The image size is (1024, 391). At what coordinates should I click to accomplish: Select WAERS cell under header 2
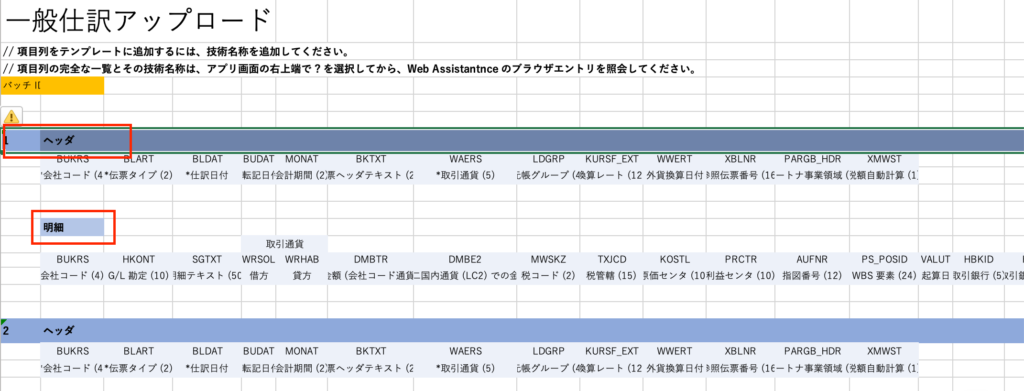pos(465,351)
